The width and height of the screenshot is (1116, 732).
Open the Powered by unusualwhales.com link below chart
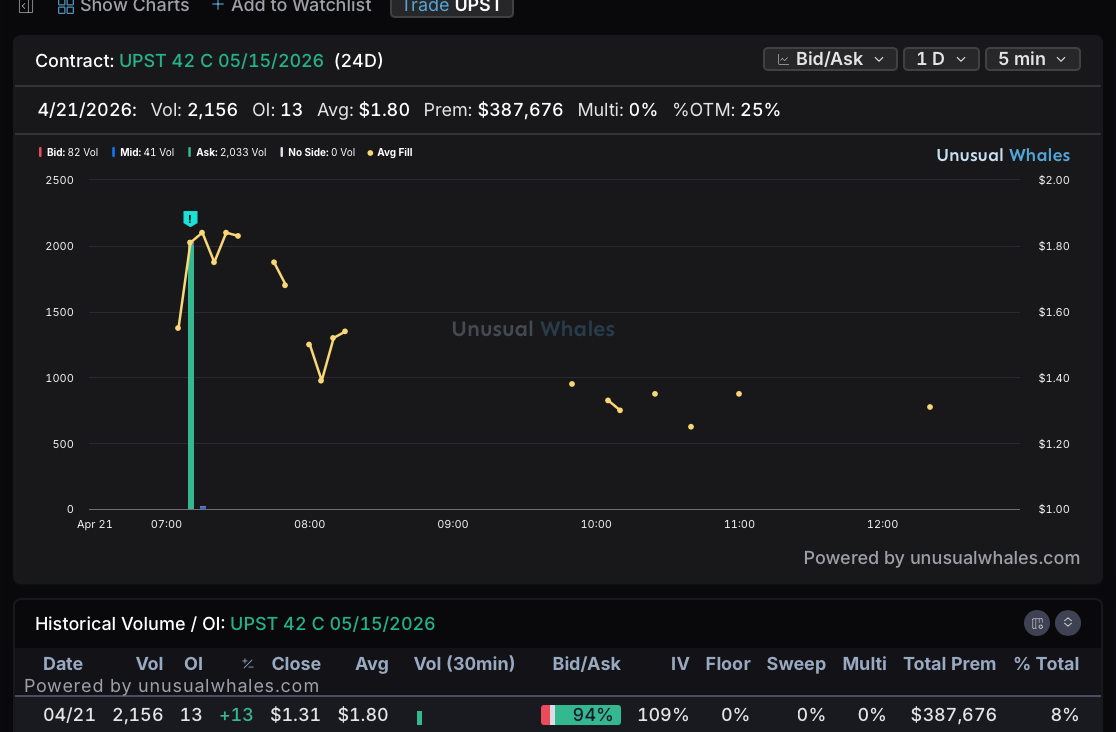pos(942,558)
